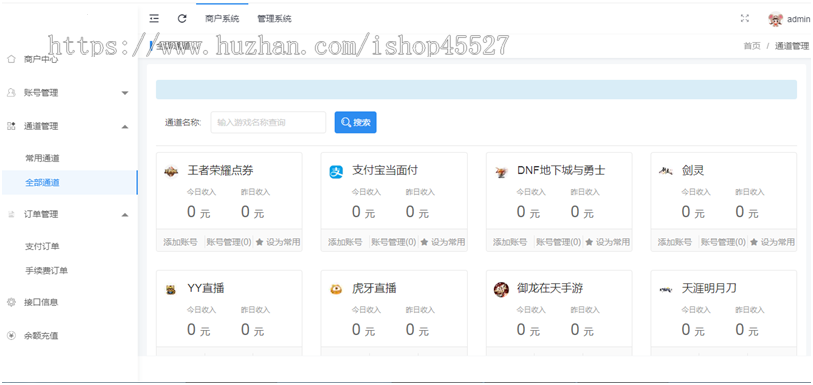Click the DNF地下城与勇士 game logo
Screen dimensions: 813x385
[x=501, y=172]
